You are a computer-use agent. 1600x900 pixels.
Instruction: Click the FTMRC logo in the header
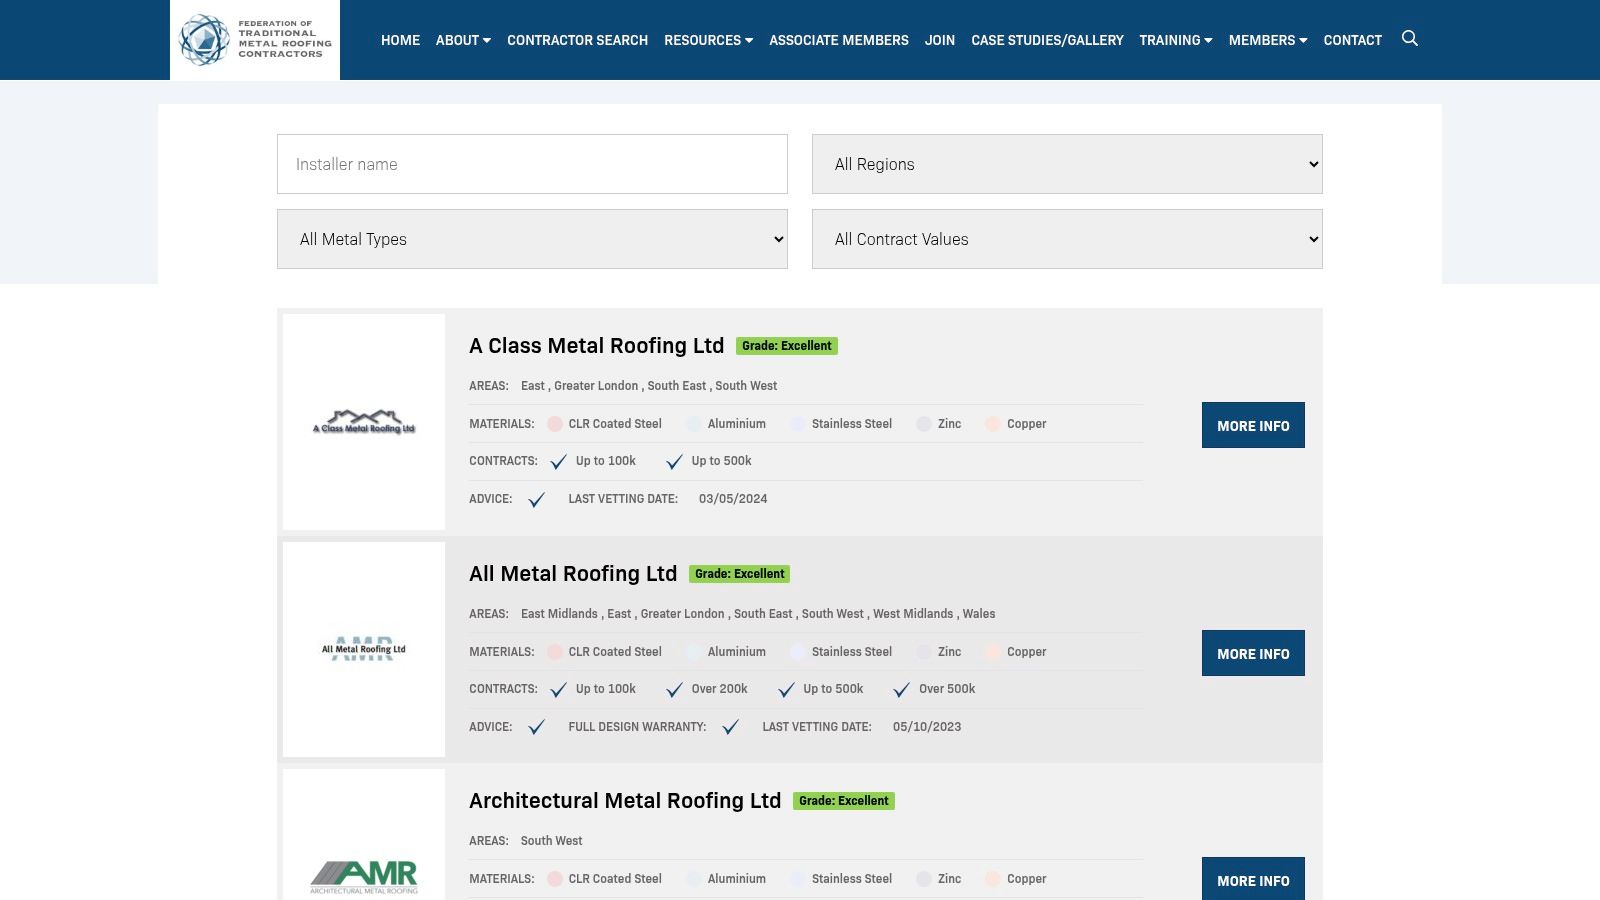pos(254,40)
